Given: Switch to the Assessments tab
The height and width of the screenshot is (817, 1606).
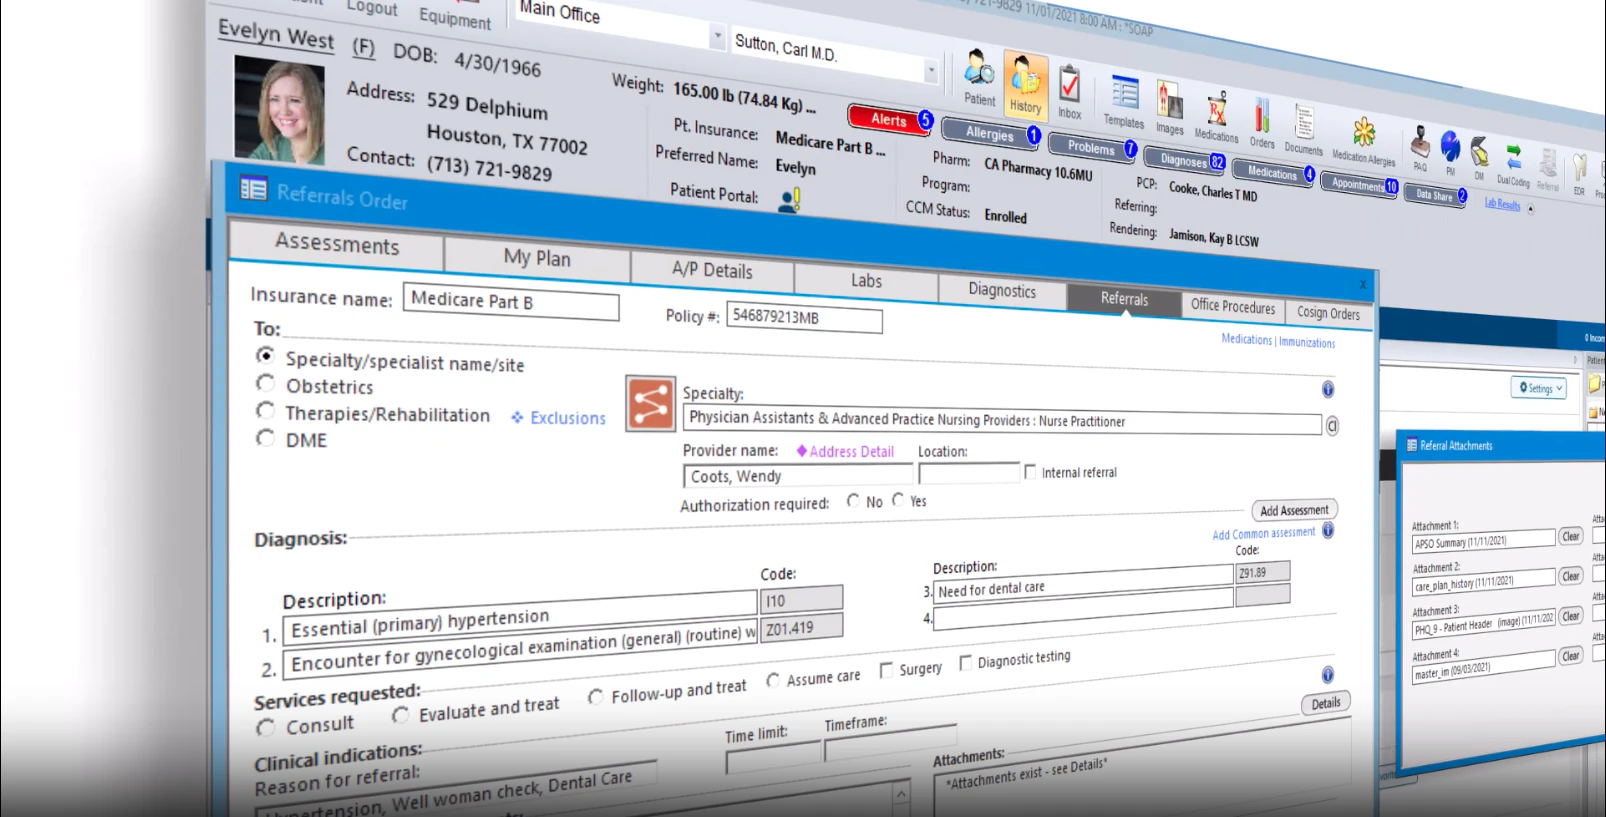Looking at the screenshot, I should click(337, 243).
